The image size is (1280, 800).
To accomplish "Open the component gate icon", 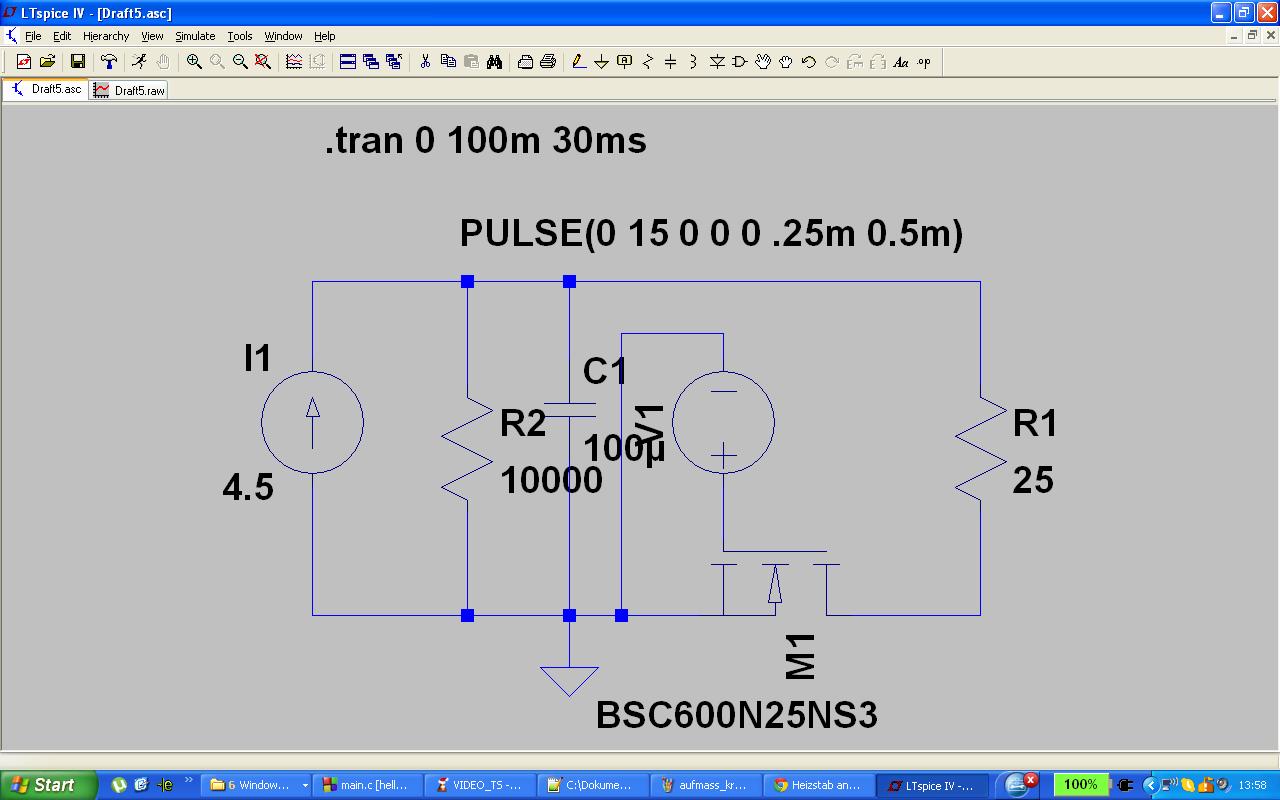I will (x=740, y=62).
